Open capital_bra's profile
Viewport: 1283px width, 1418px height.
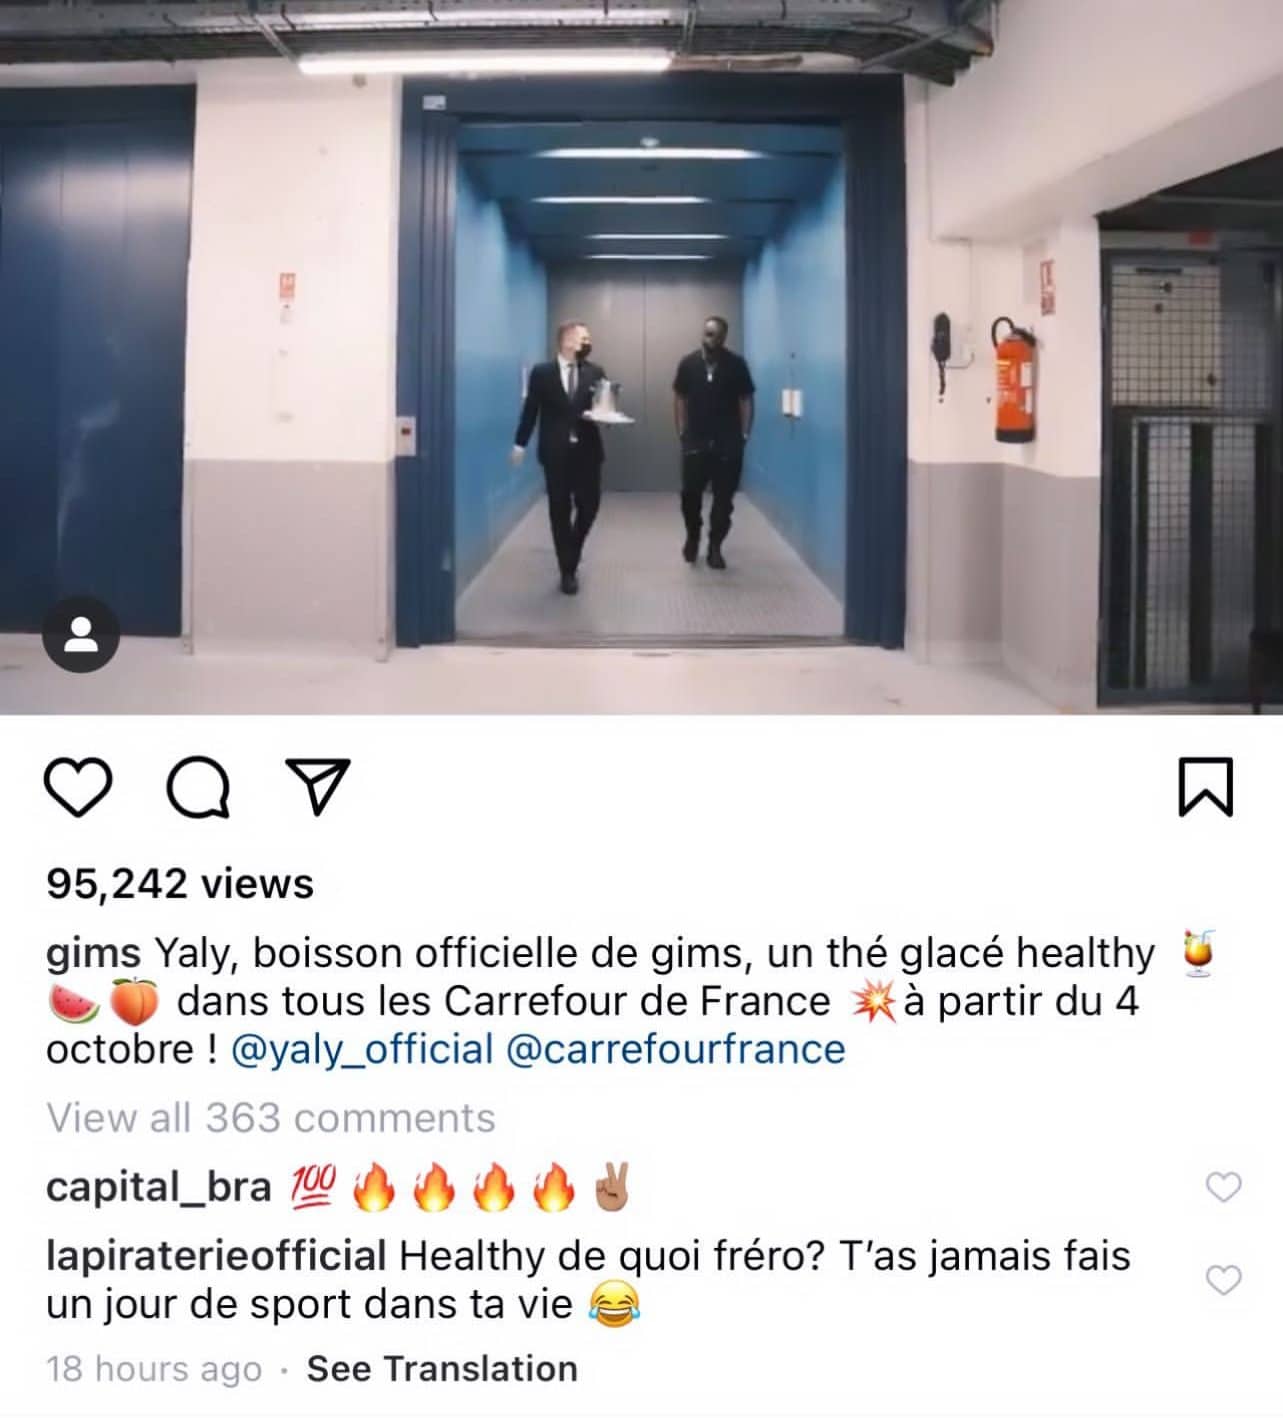159,1187
